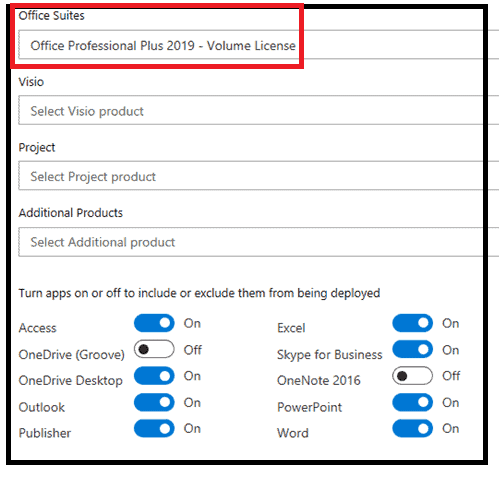Turn off the Access app toggle
The height and width of the screenshot is (479, 499).
click(x=154, y=323)
